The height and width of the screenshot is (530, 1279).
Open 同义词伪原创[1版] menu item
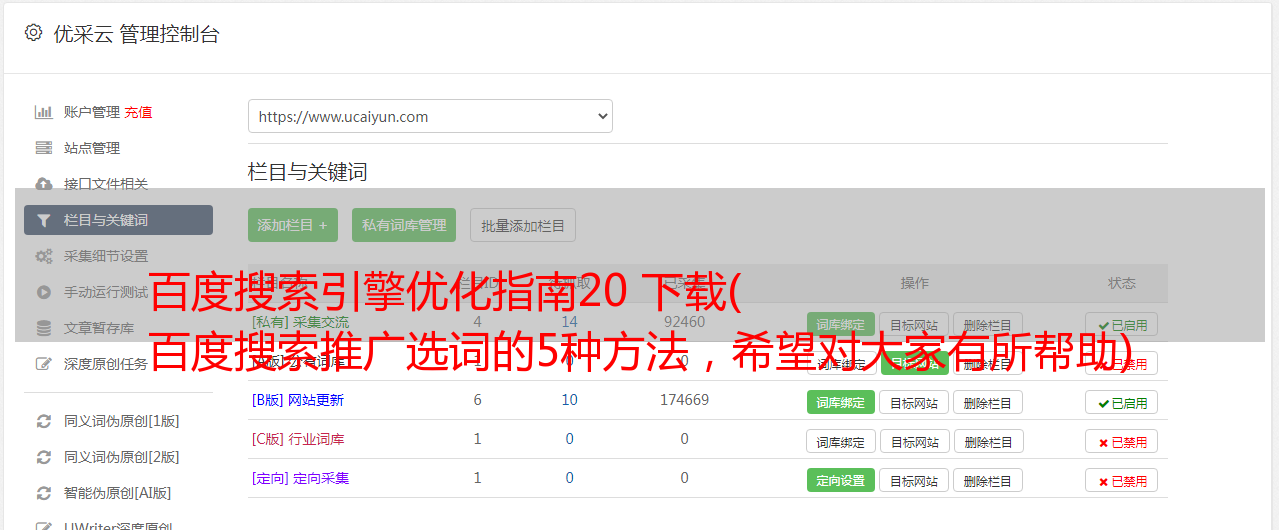pyautogui.click(x=122, y=421)
